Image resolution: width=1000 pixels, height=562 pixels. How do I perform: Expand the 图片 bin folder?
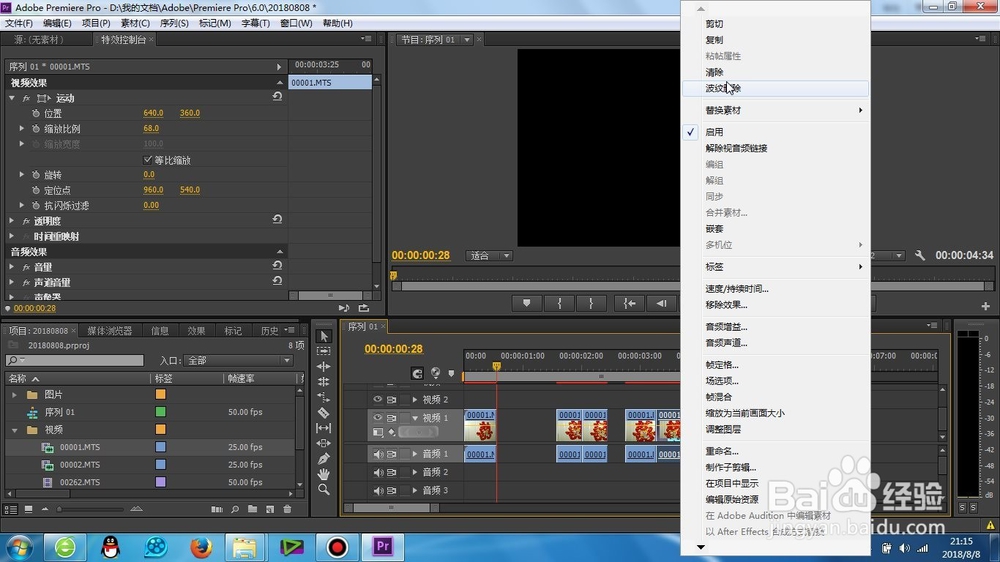coord(14,395)
